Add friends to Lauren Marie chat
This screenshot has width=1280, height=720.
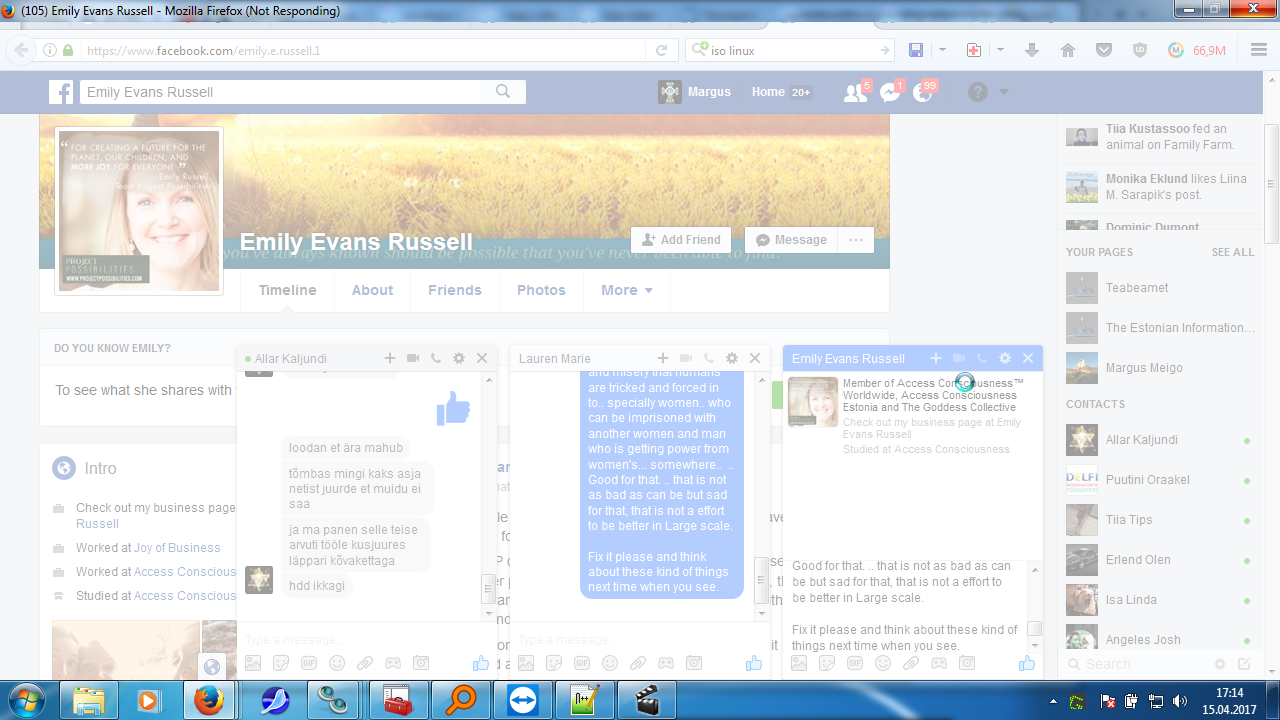663,358
